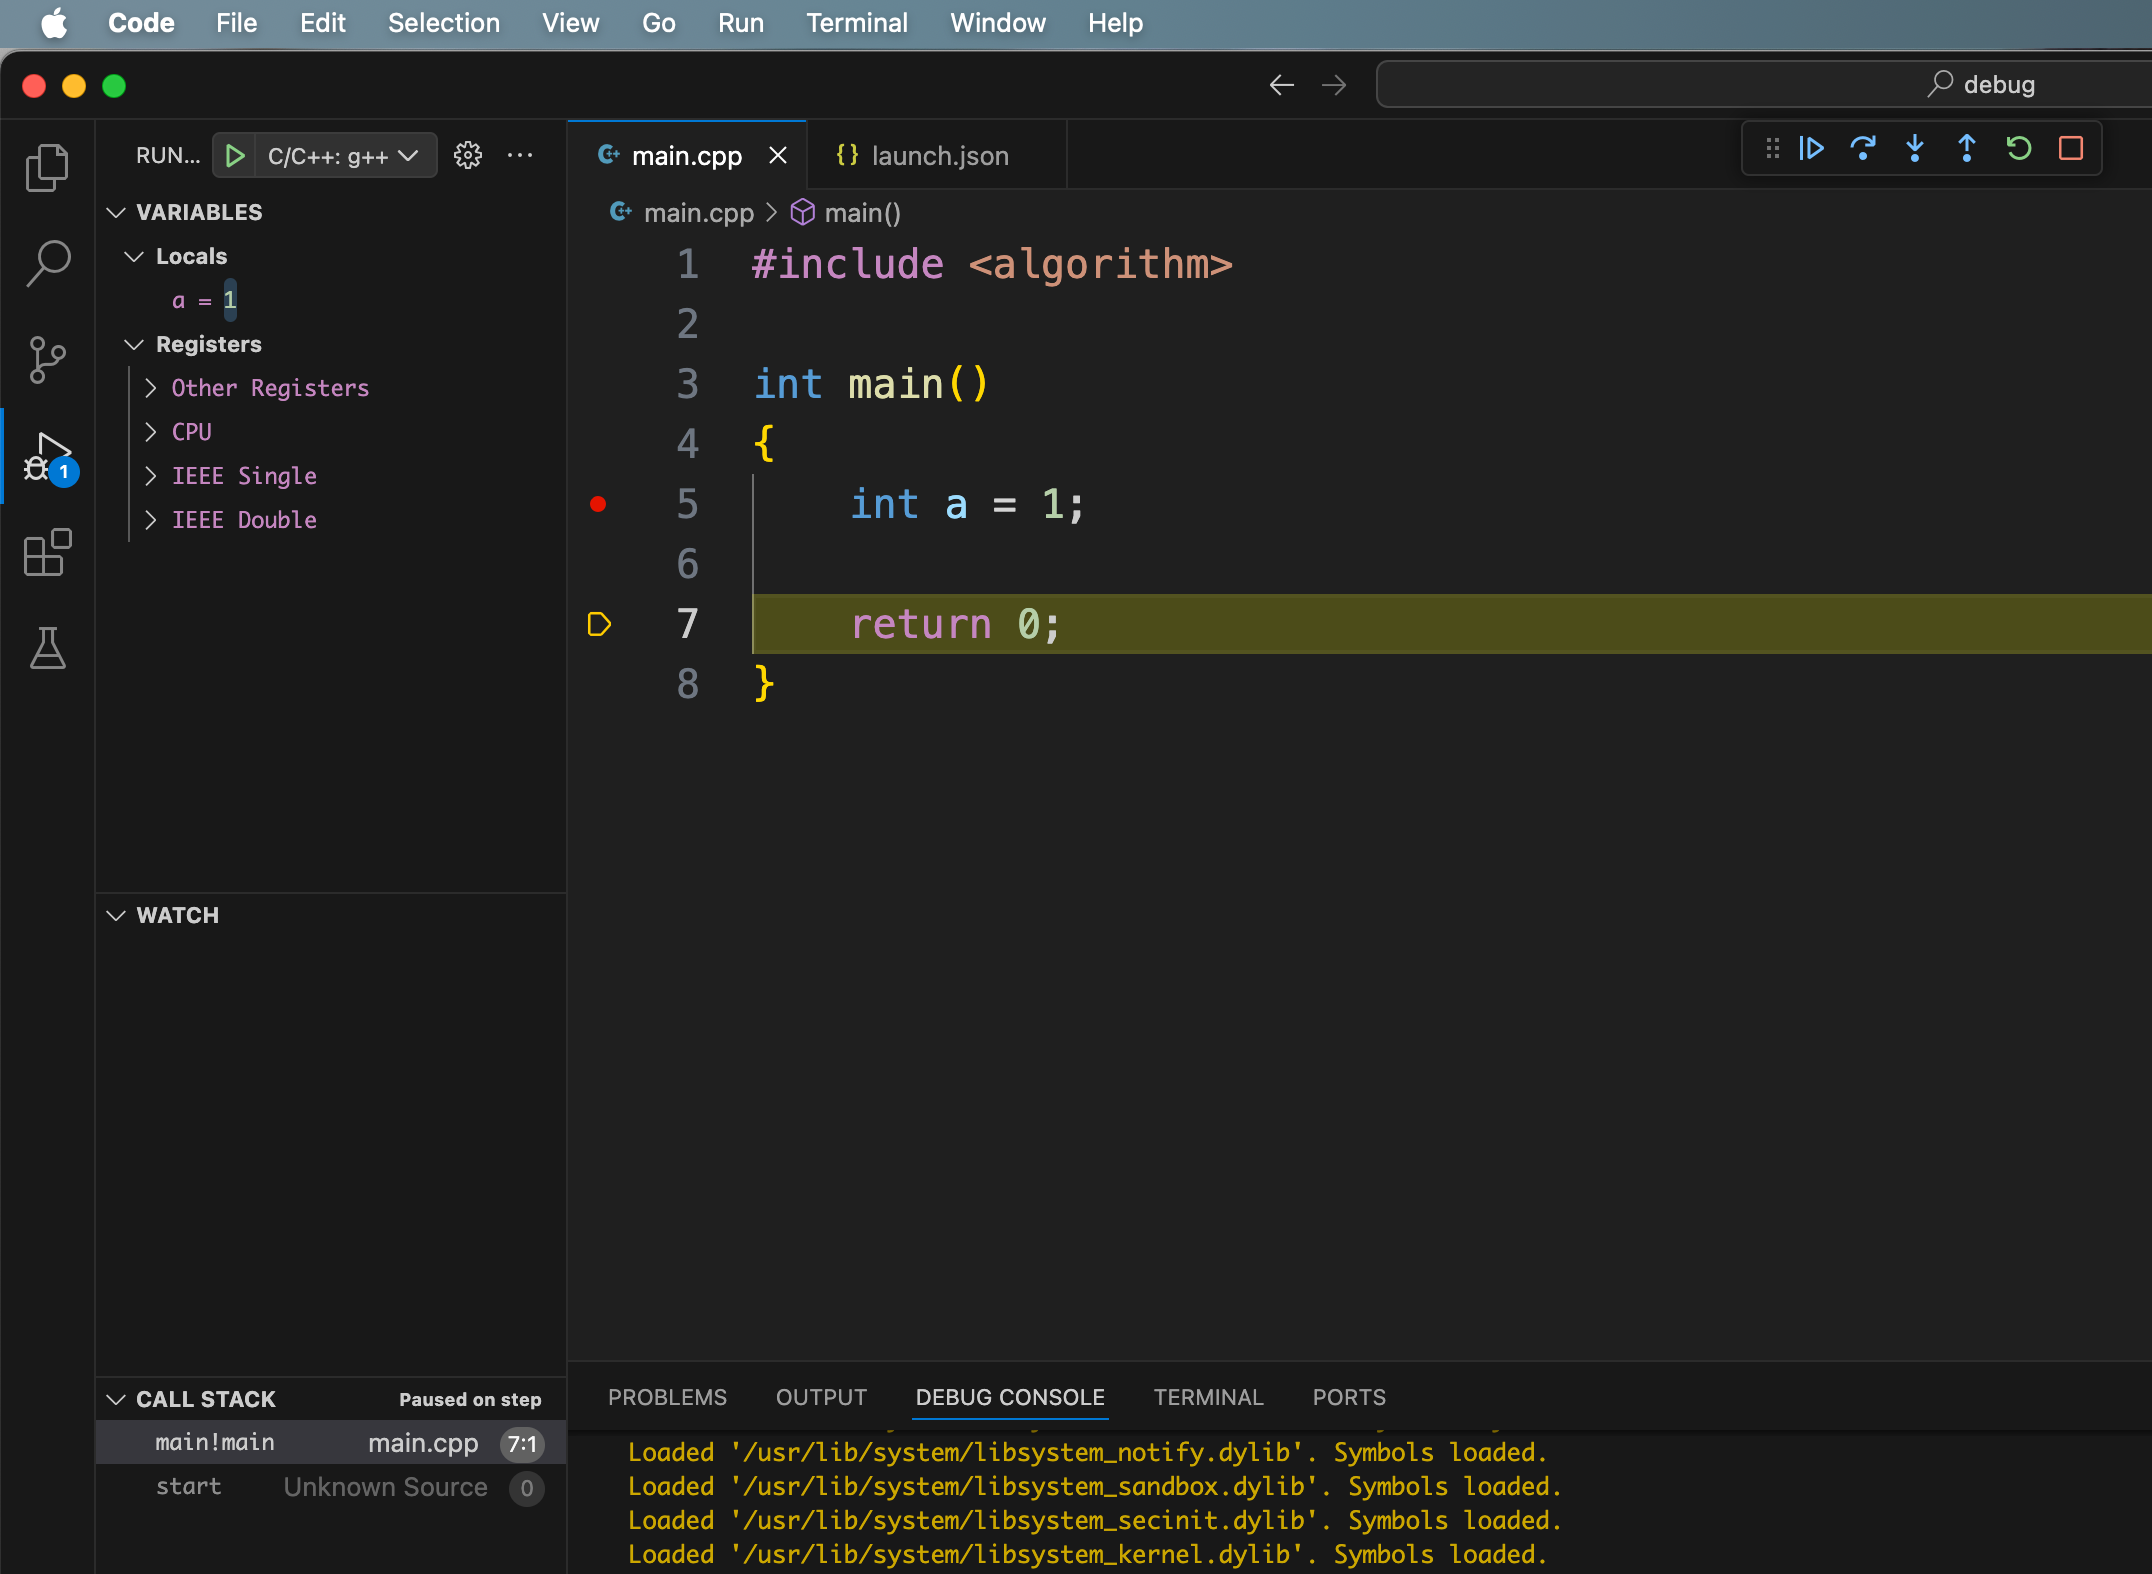Restart the debug session

pyautogui.click(x=2019, y=149)
